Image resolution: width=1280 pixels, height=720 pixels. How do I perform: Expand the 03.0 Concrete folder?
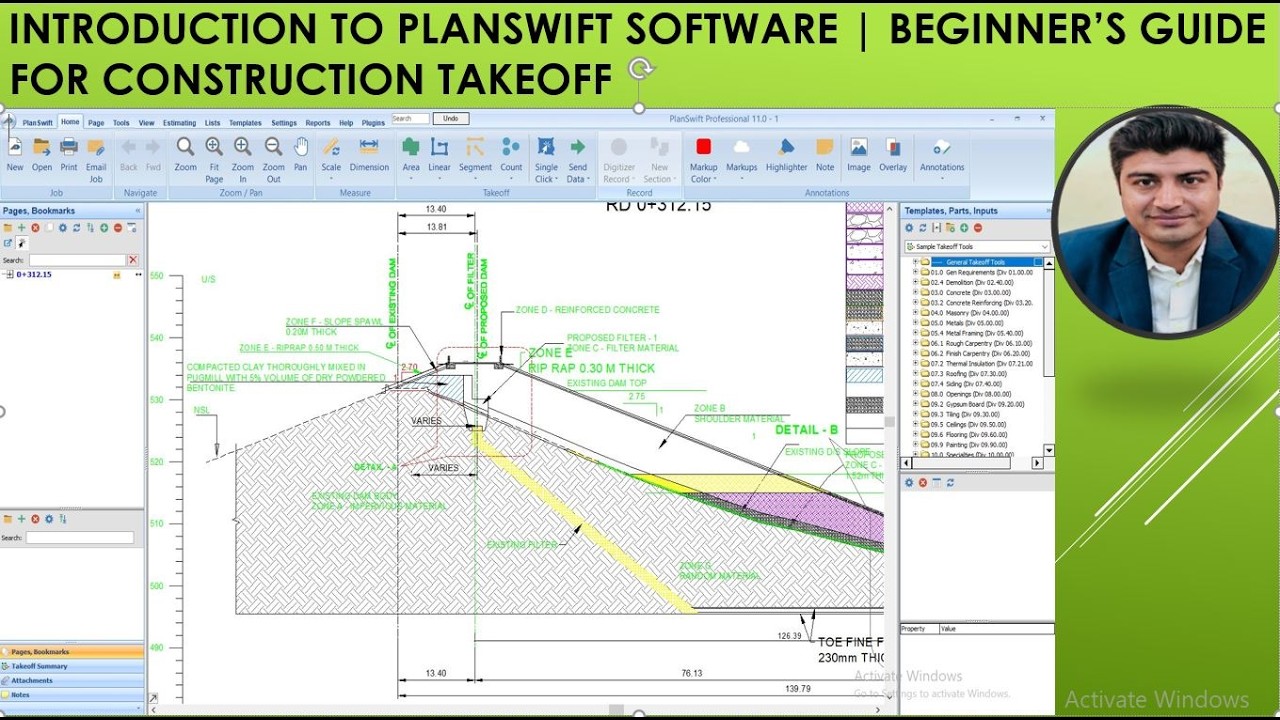tap(915, 292)
